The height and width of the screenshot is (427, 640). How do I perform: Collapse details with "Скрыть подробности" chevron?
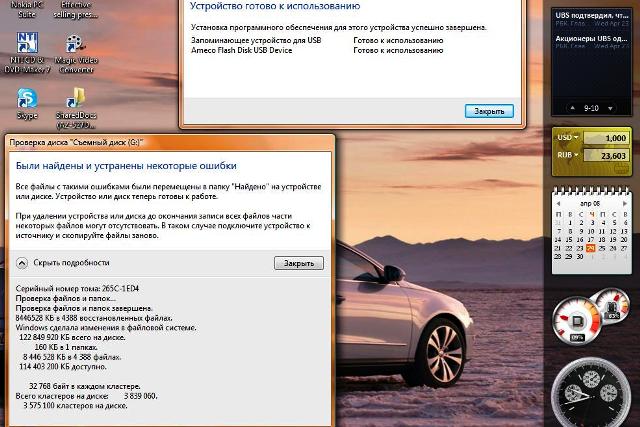tap(22, 263)
